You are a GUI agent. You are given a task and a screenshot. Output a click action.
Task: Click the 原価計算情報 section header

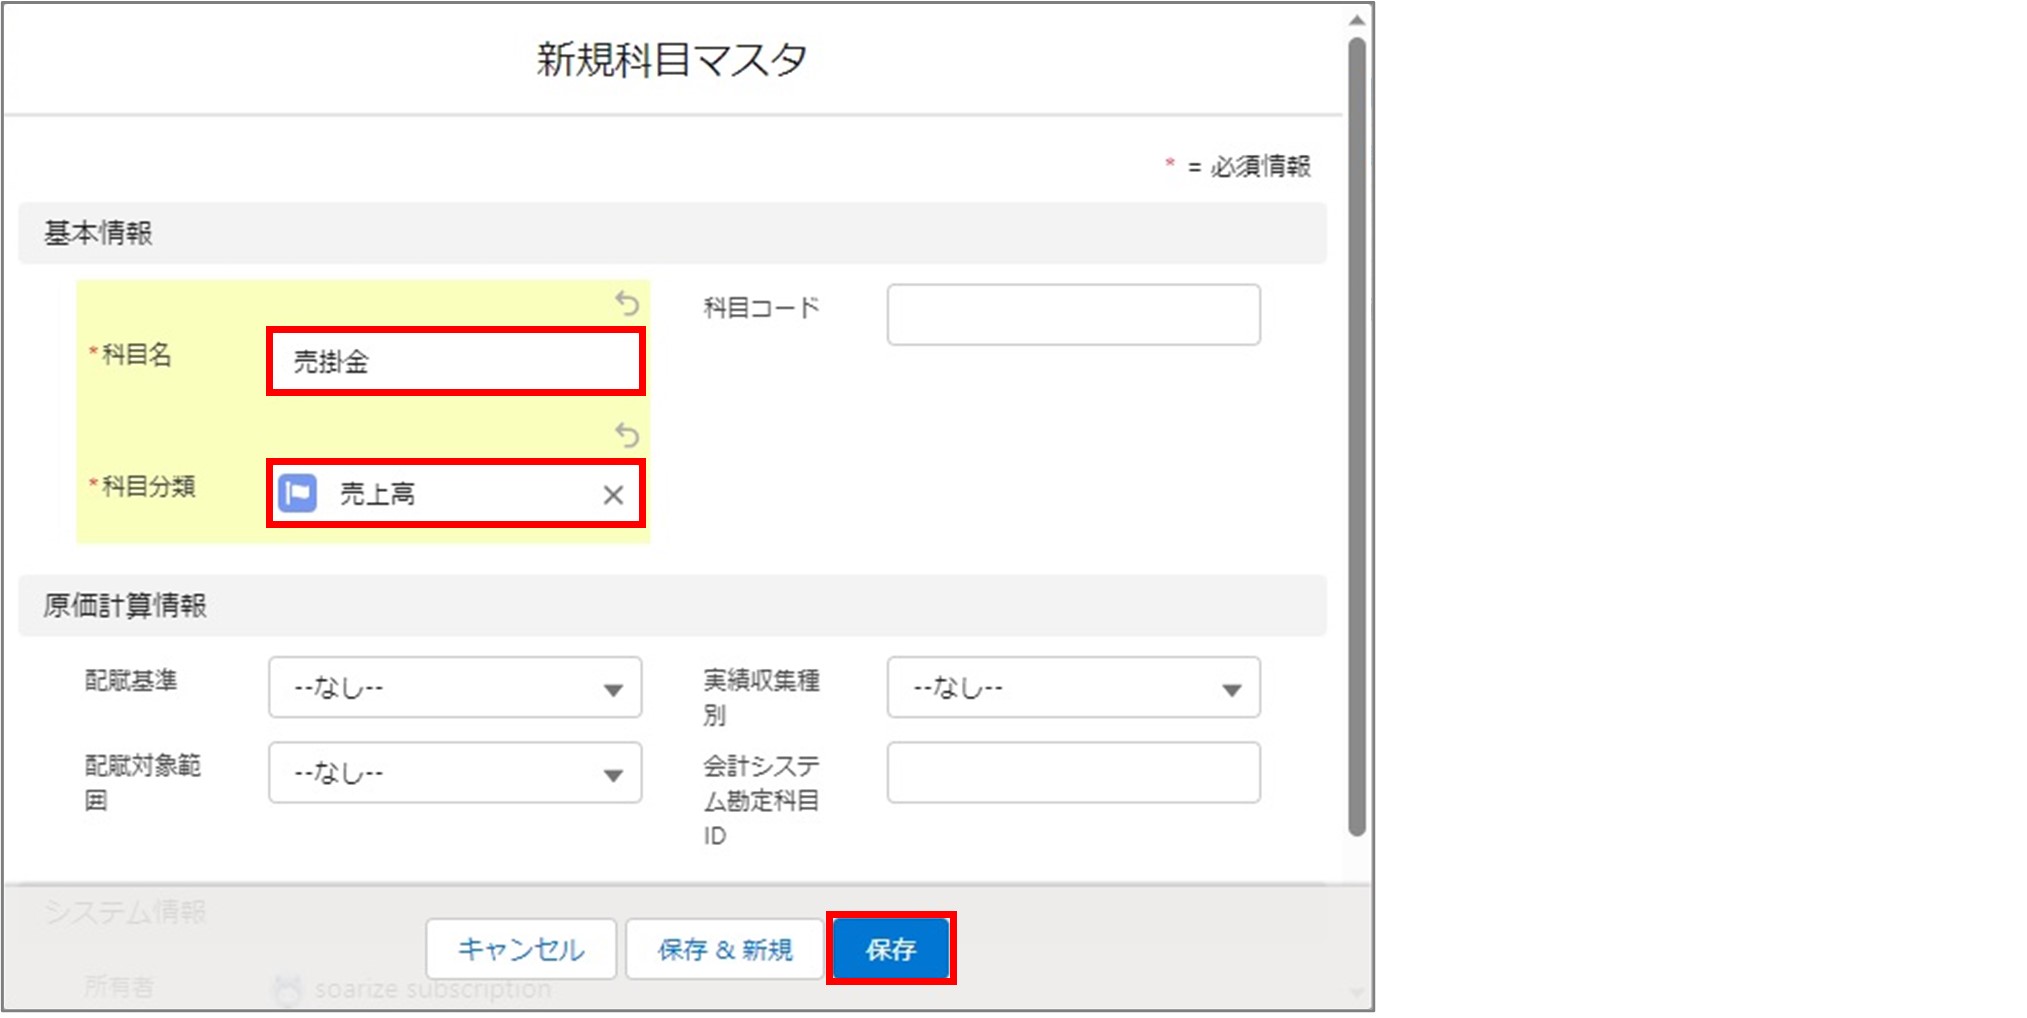pyautogui.click(x=672, y=606)
